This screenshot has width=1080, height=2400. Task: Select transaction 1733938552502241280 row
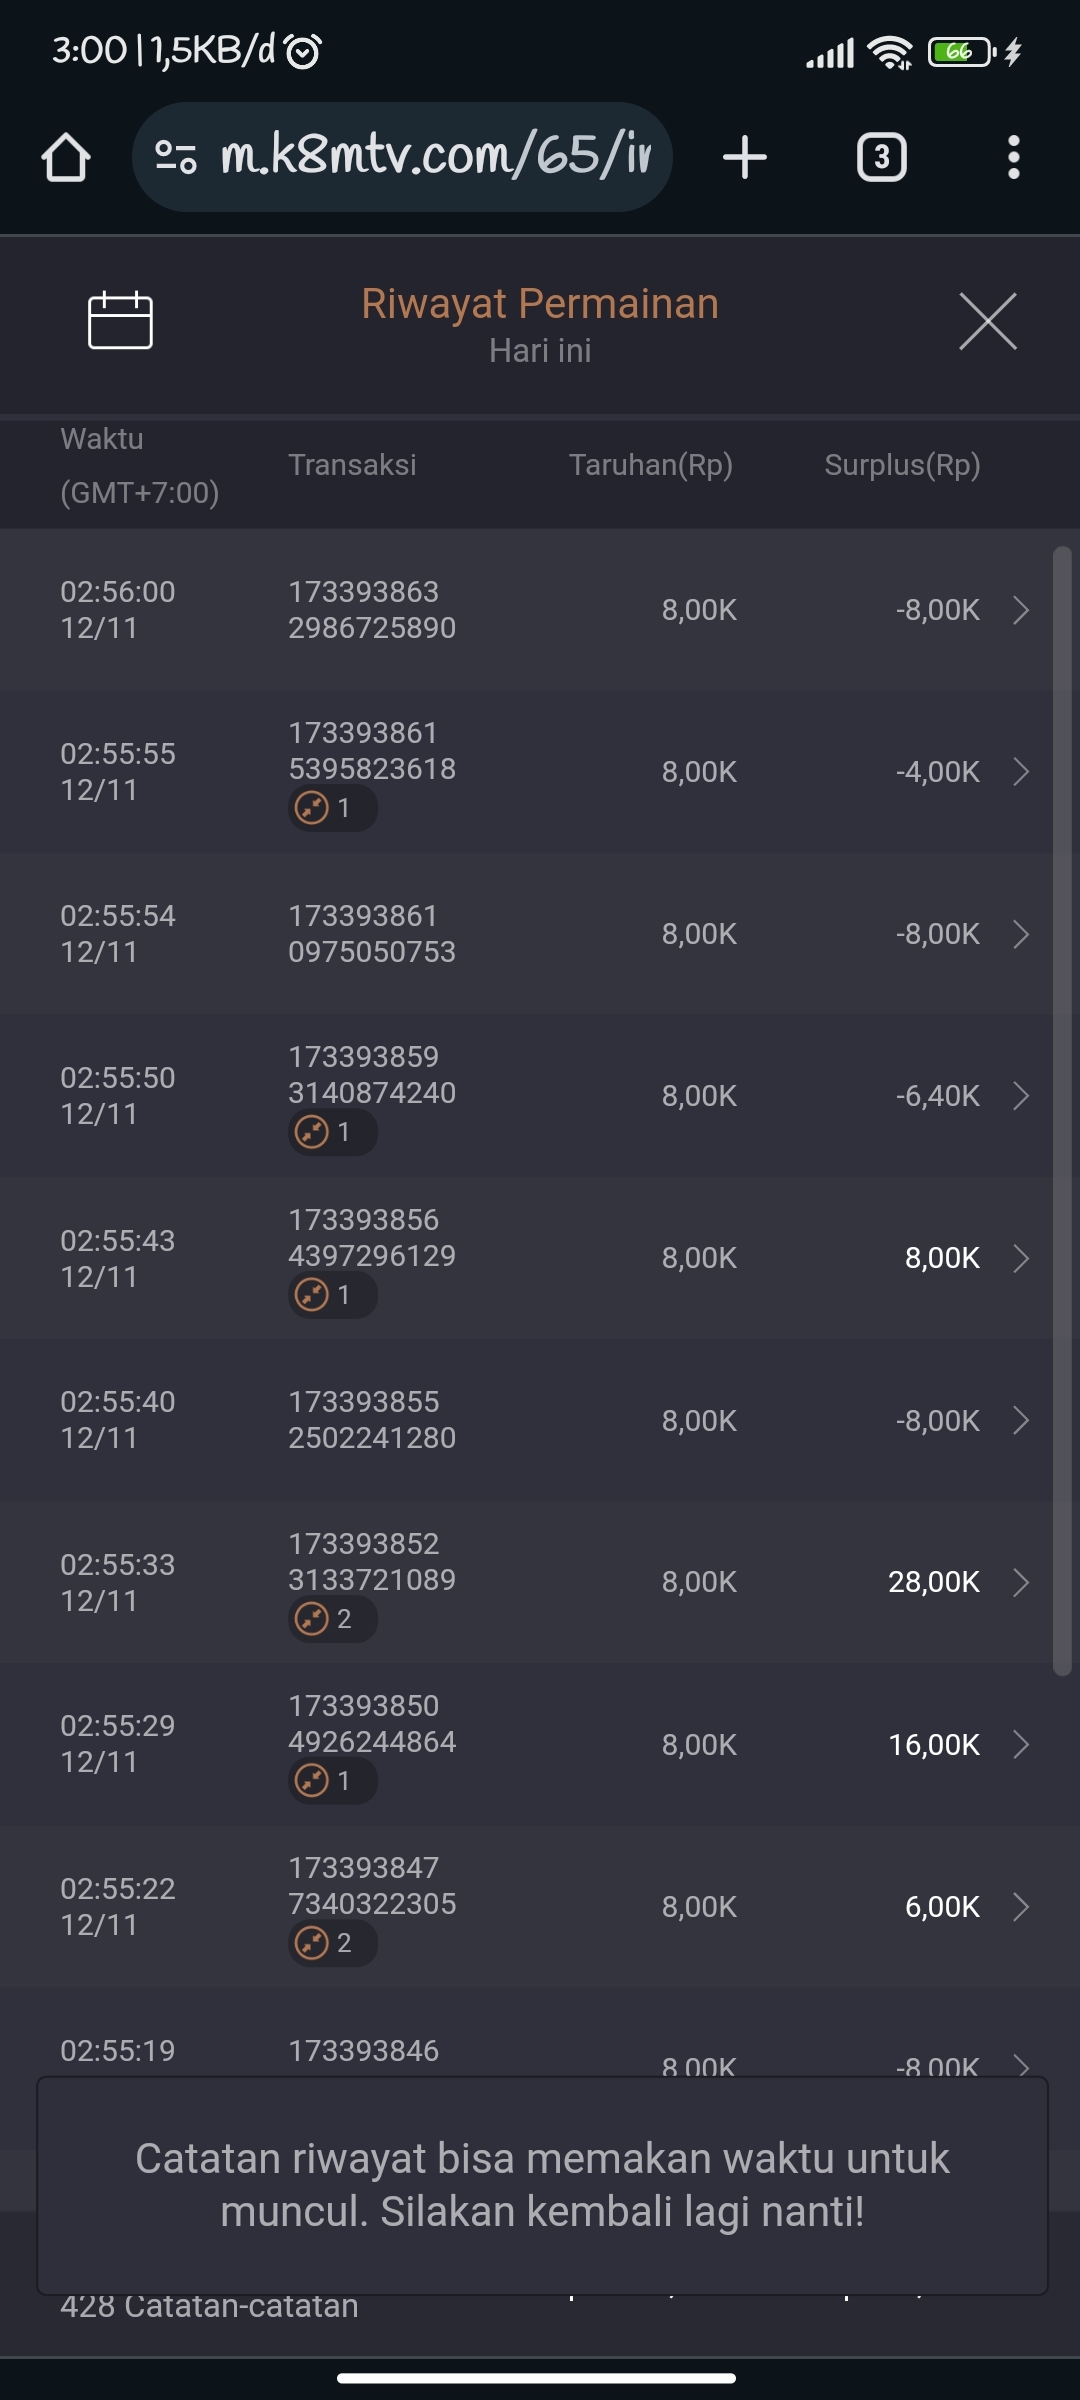pyautogui.click(x=371, y=1420)
